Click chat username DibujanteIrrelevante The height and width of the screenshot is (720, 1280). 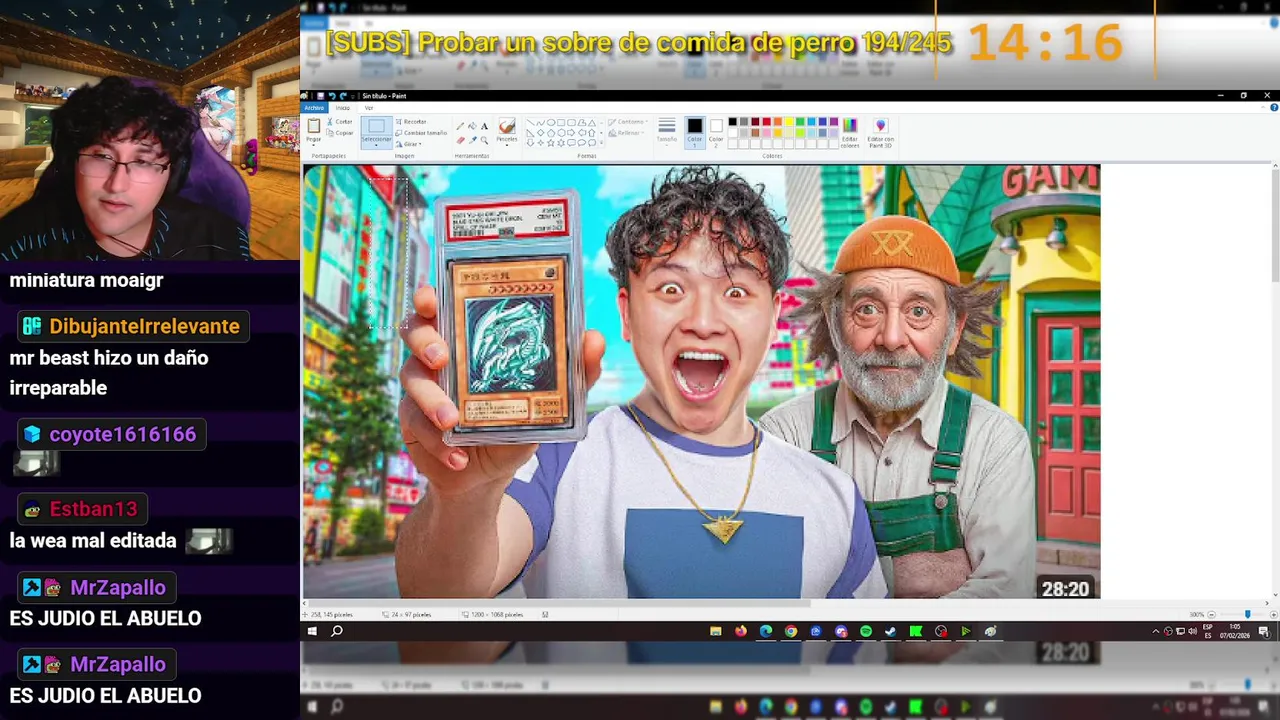[144, 326]
